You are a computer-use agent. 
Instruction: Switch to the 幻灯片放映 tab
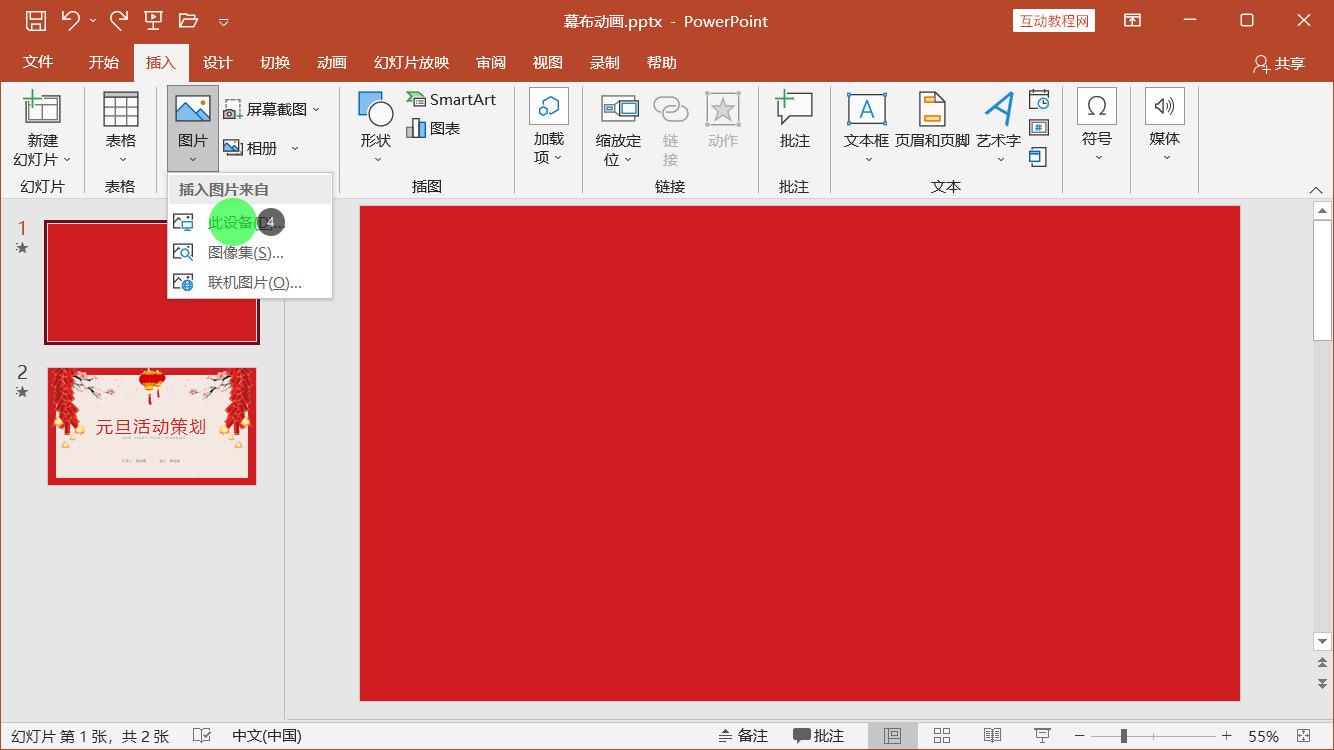click(x=412, y=62)
